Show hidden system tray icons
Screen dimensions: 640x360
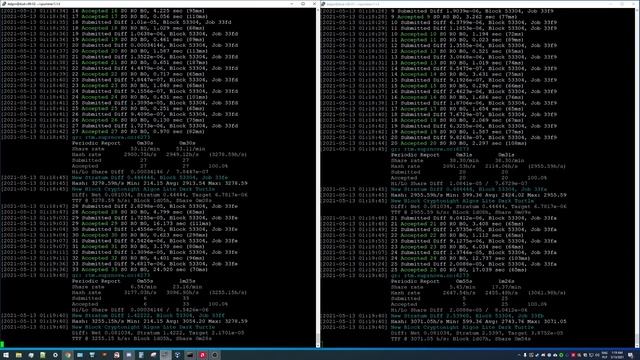point(519,355)
